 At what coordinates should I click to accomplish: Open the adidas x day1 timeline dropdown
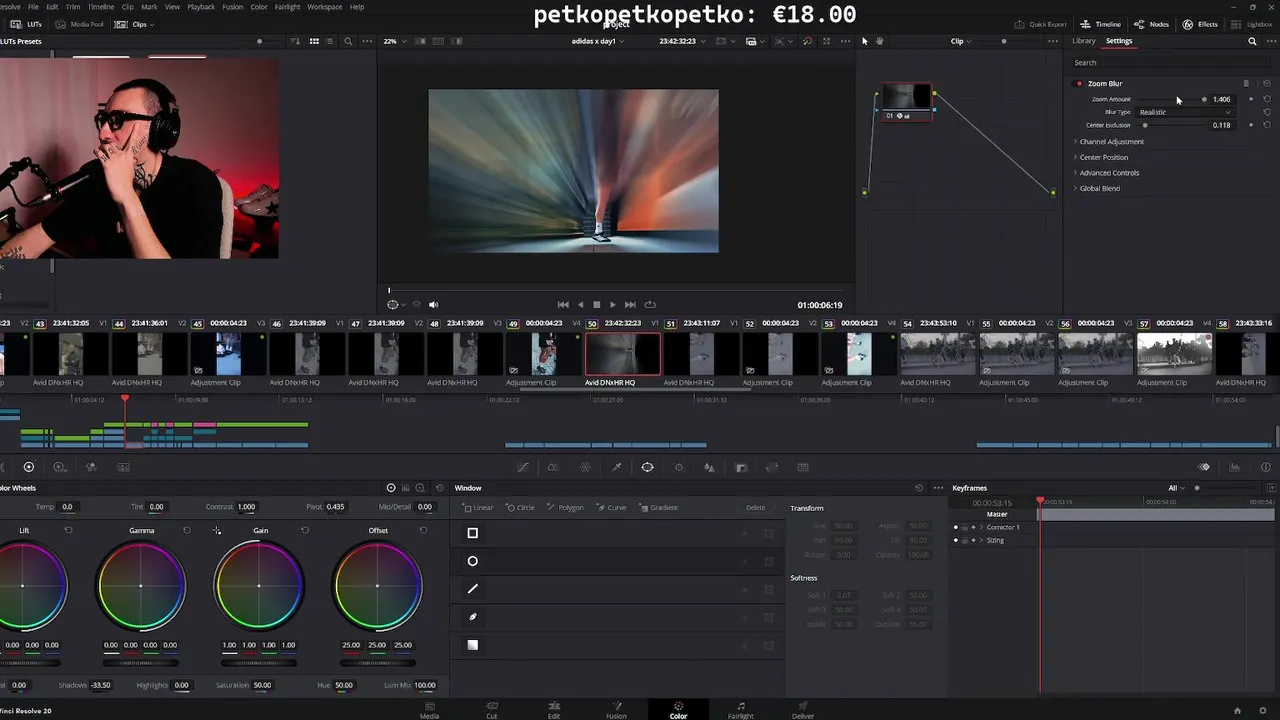598,41
